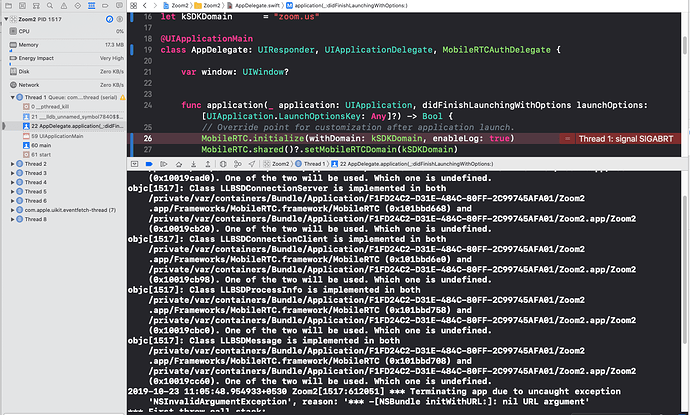Select the Debug navigator icon

coord(91,6)
